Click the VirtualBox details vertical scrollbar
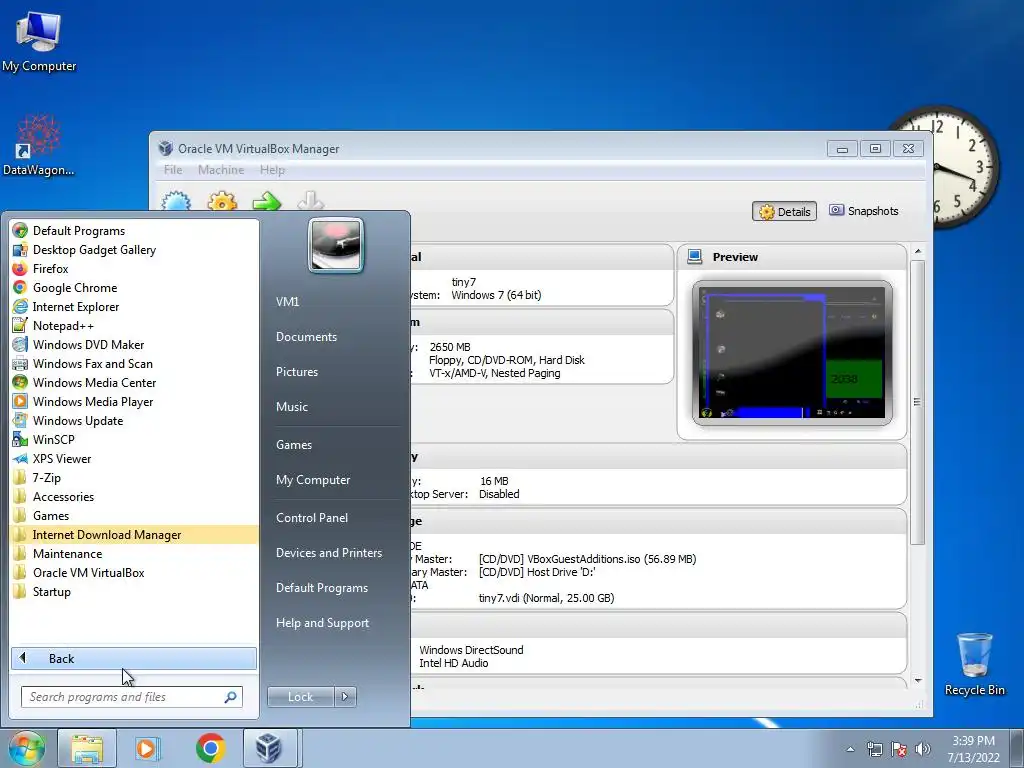1024x768 pixels. [918, 402]
